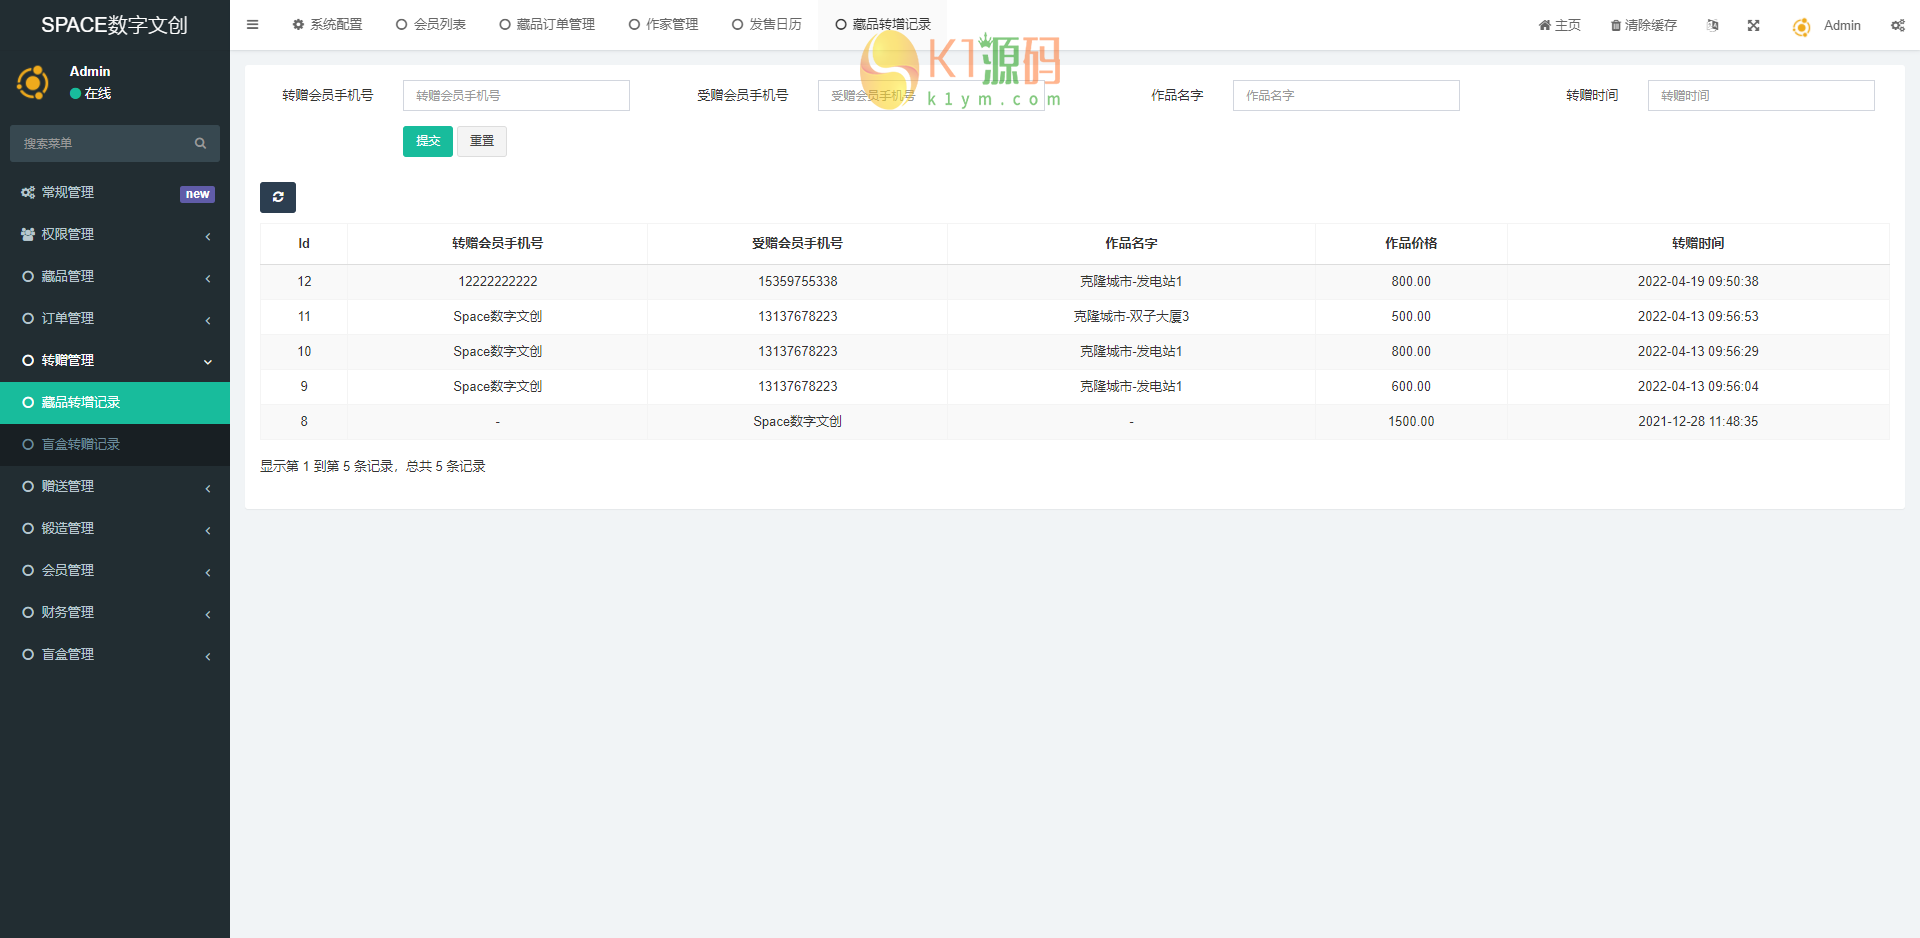Toggle the sidebar hamburger menu icon
The height and width of the screenshot is (938, 1920).
(252, 25)
